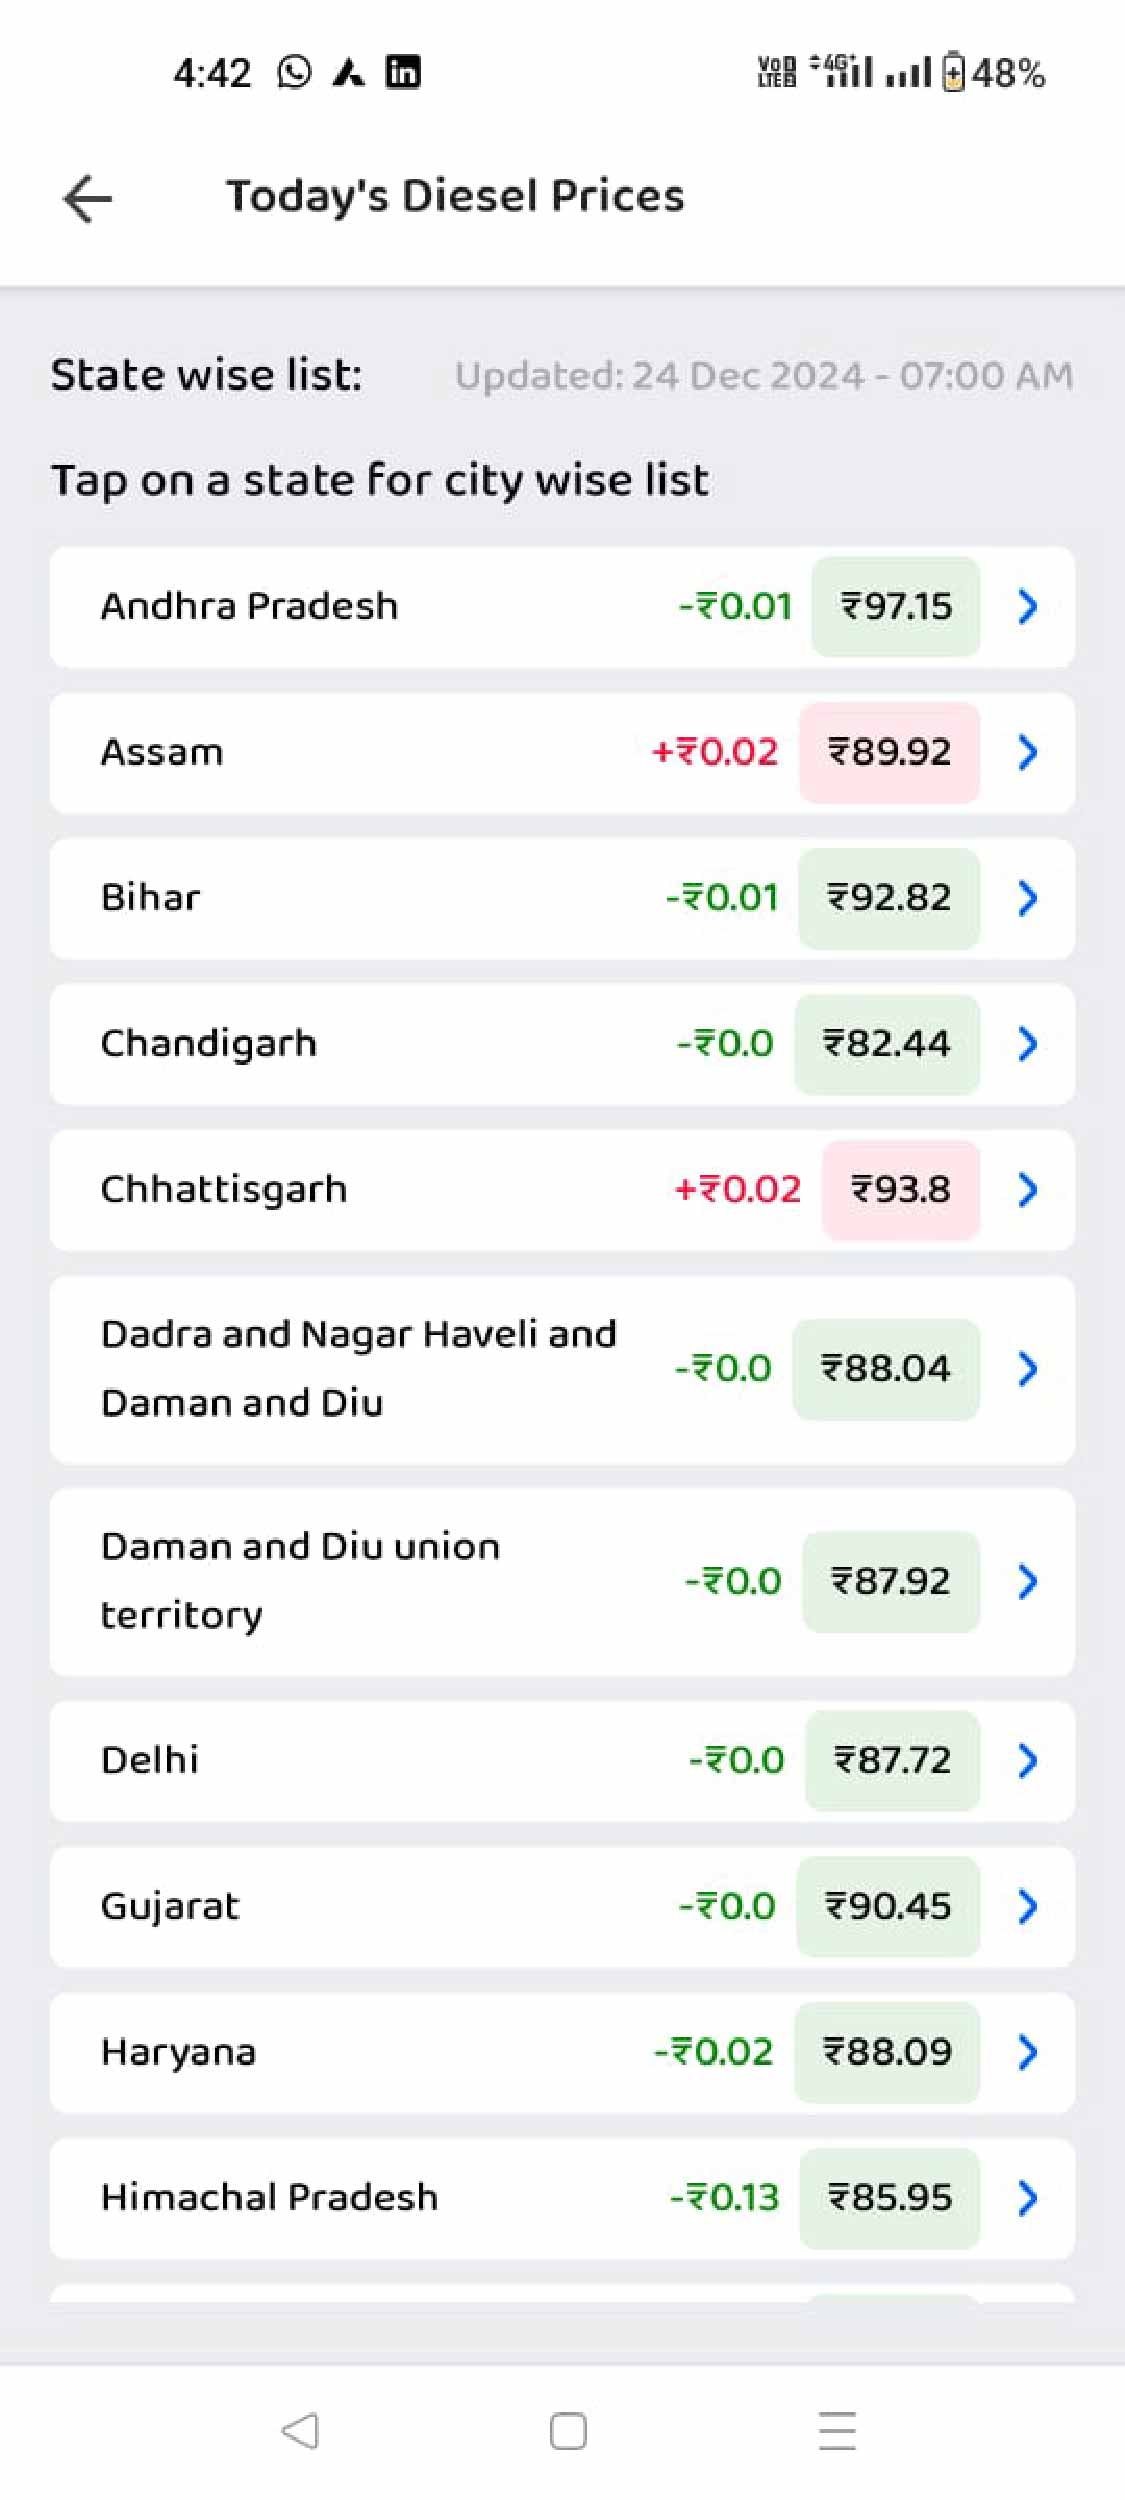The height and width of the screenshot is (2500, 1125).
Task: Expand Chandigarh chevron arrow
Action: 1027,1044
